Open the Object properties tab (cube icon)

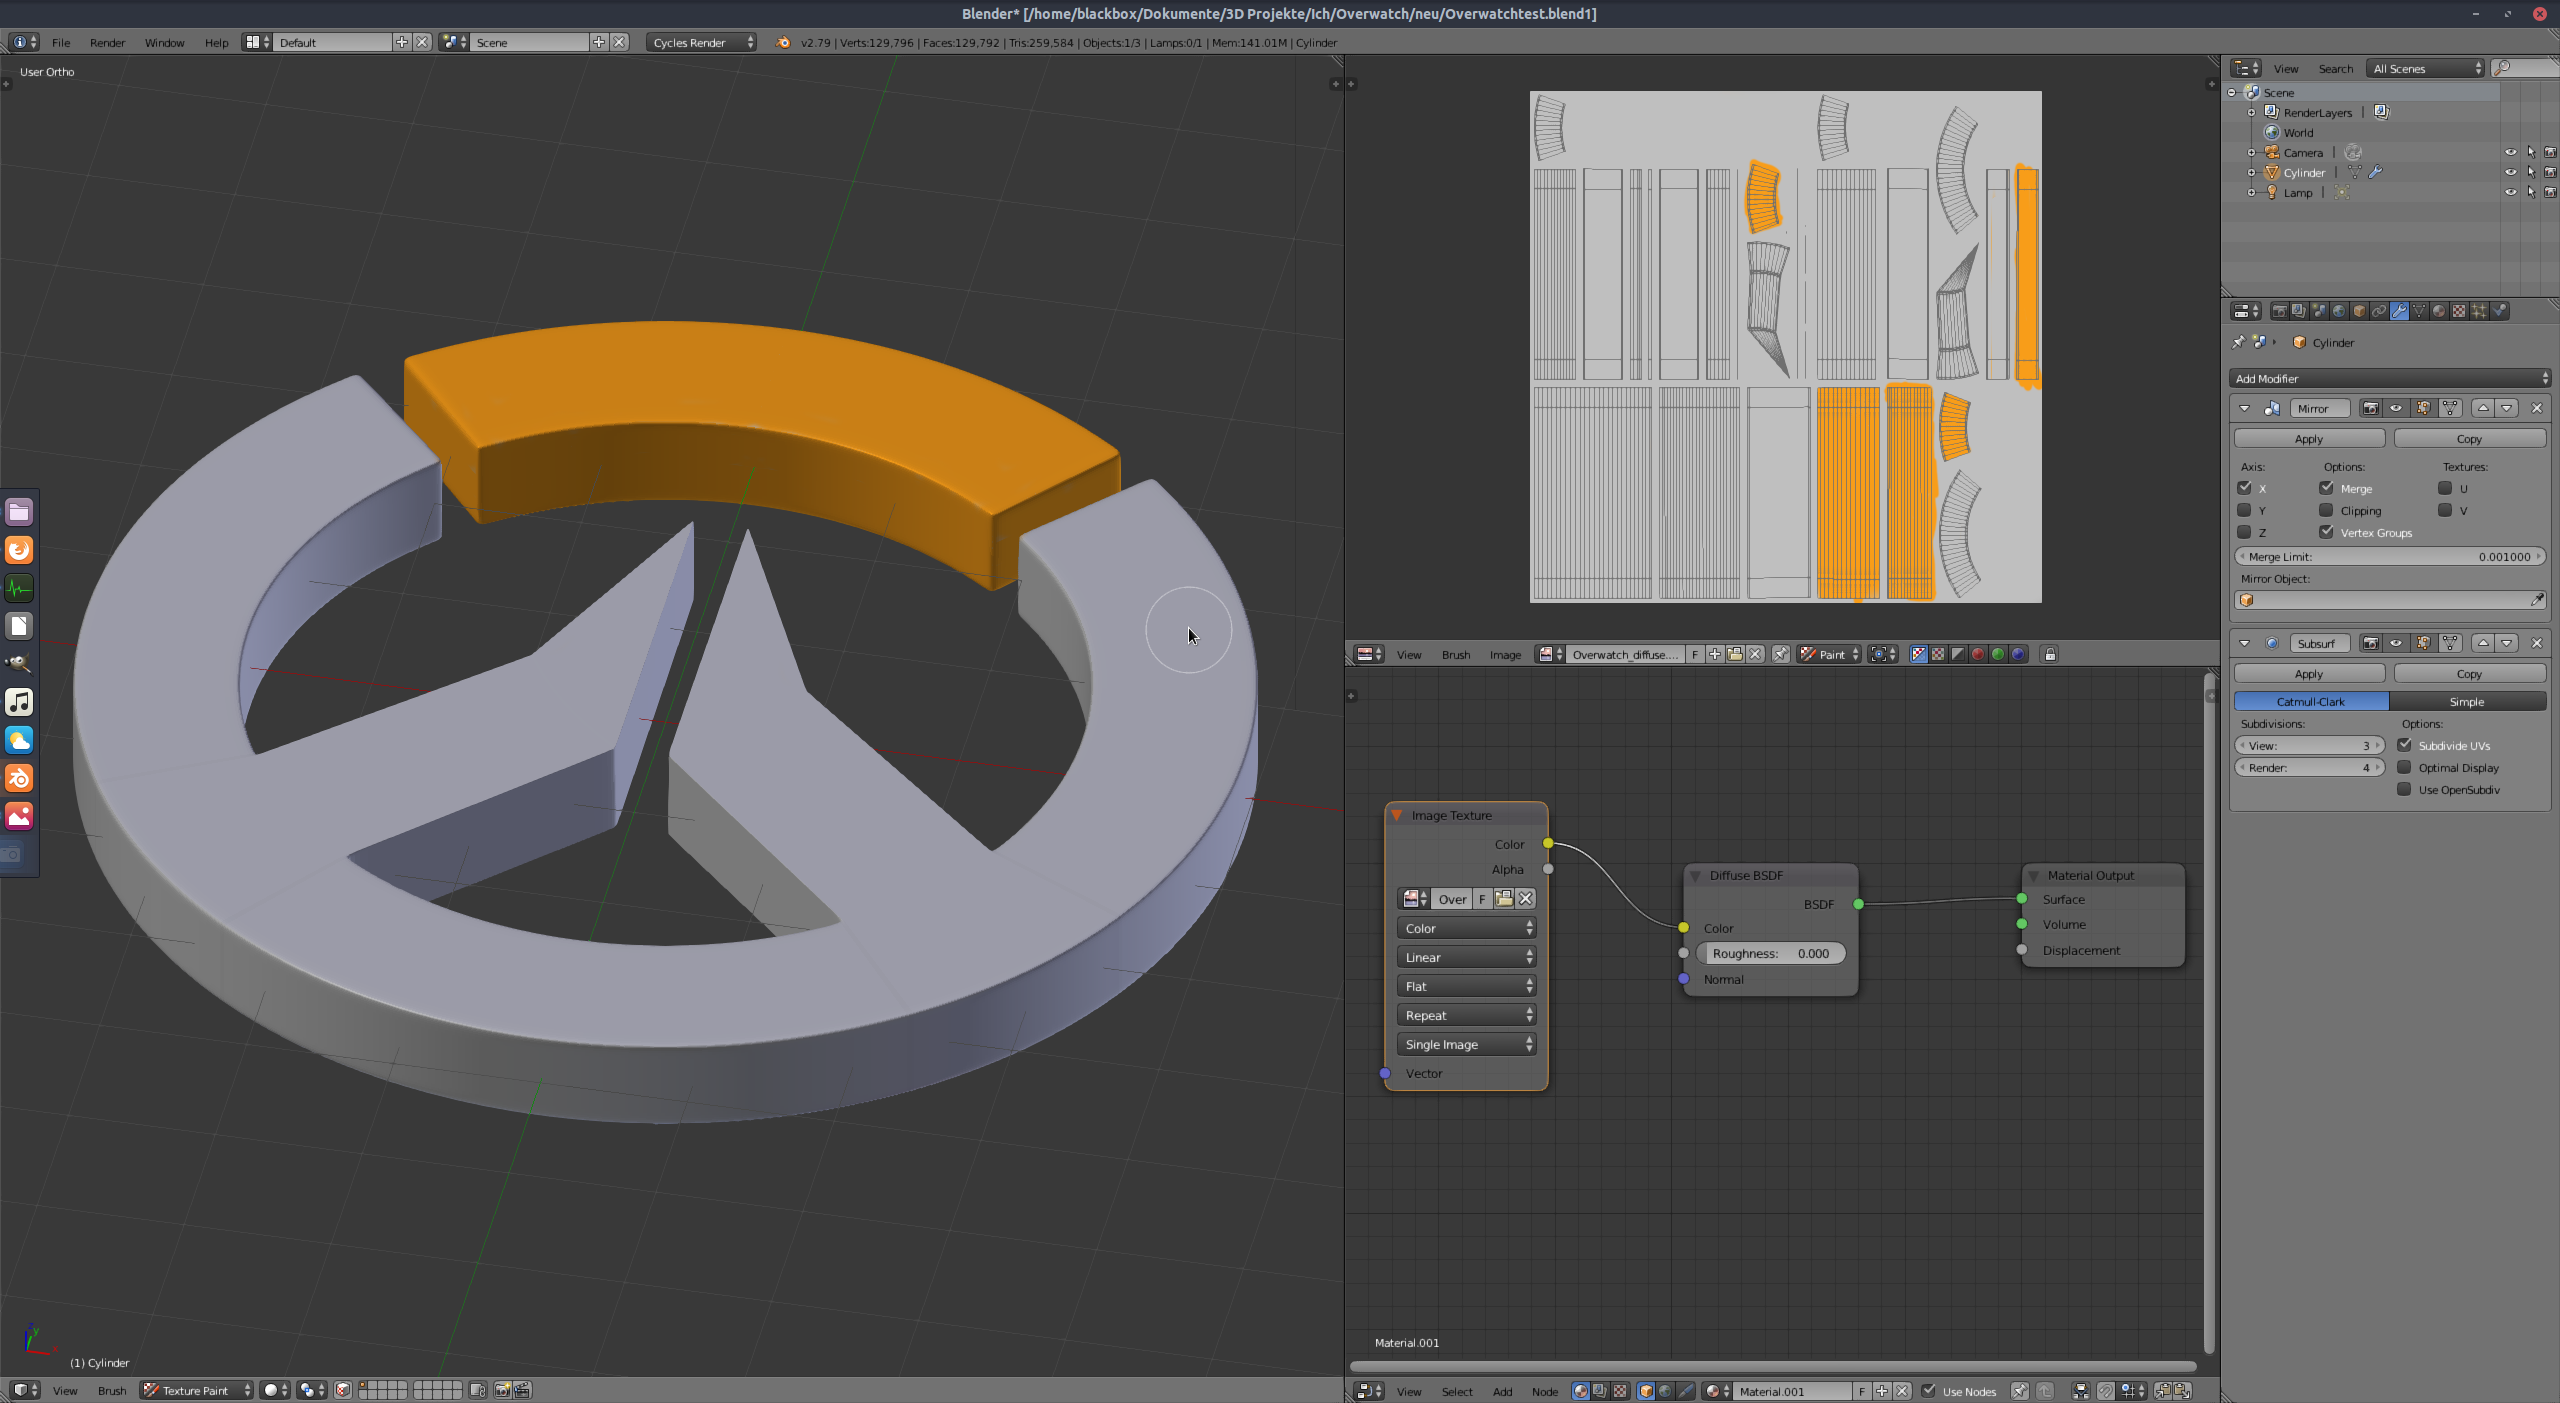(2359, 311)
